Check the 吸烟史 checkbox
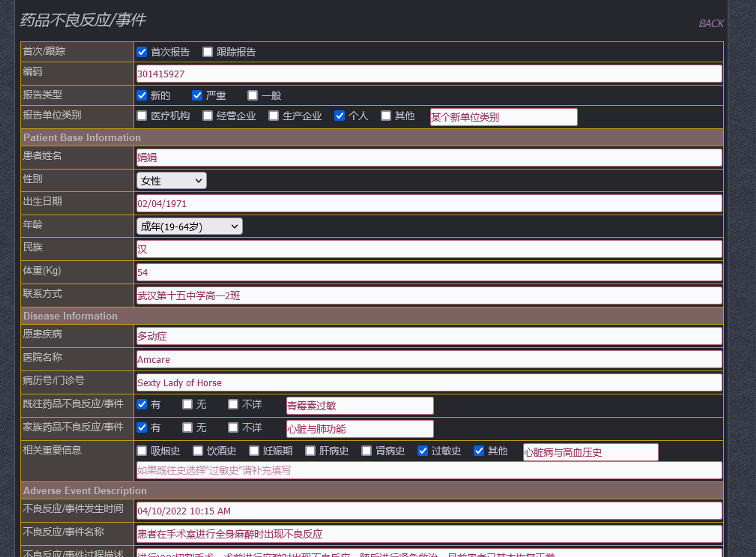 pyautogui.click(x=142, y=451)
